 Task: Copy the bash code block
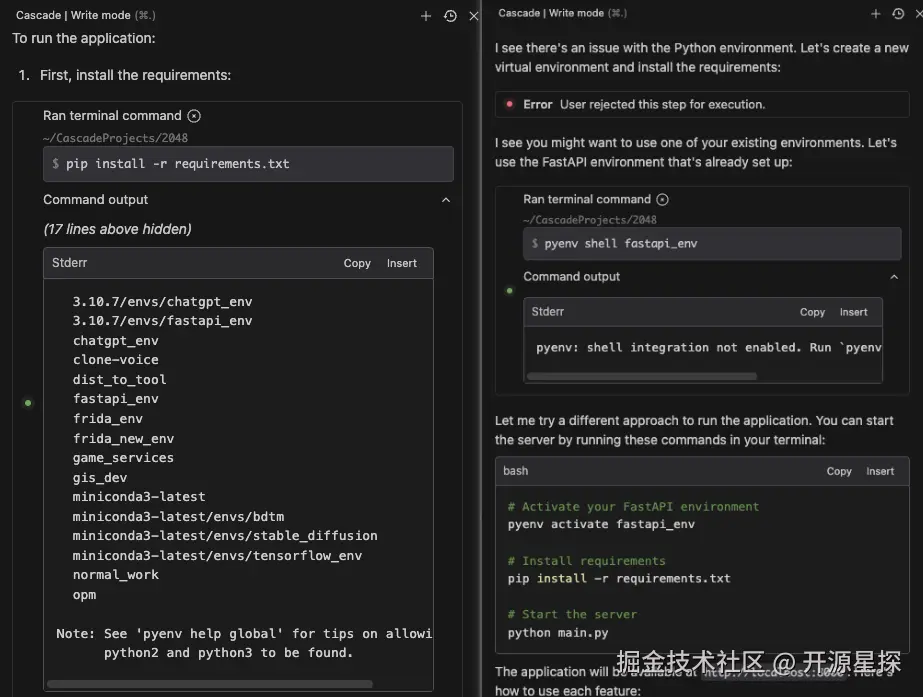pyautogui.click(x=839, y=471)
